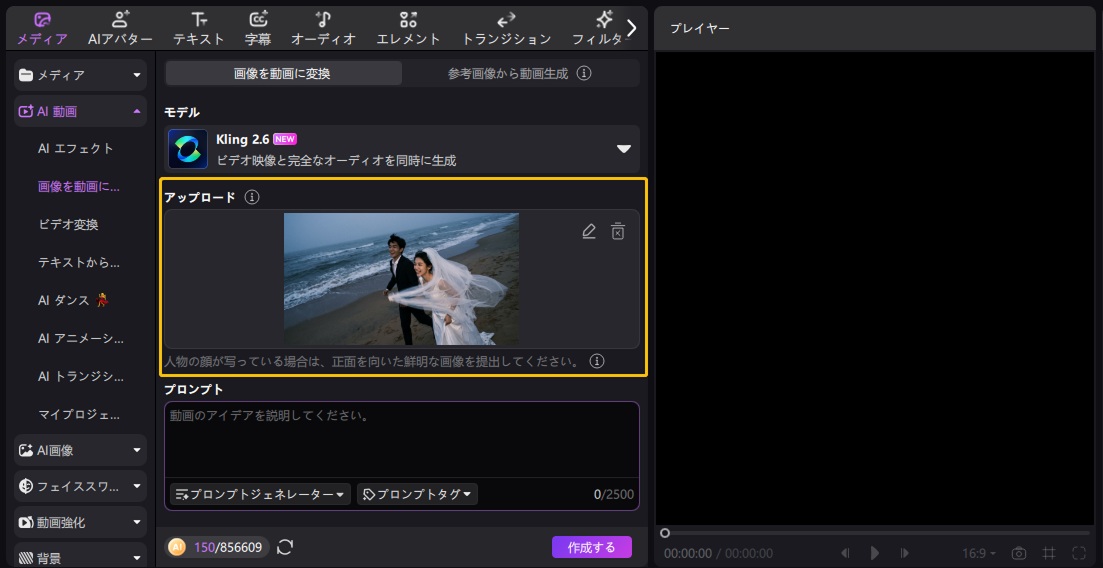Click the 150/856609 credits counter
1103x568 pixels.
click(x=228, y=547)
